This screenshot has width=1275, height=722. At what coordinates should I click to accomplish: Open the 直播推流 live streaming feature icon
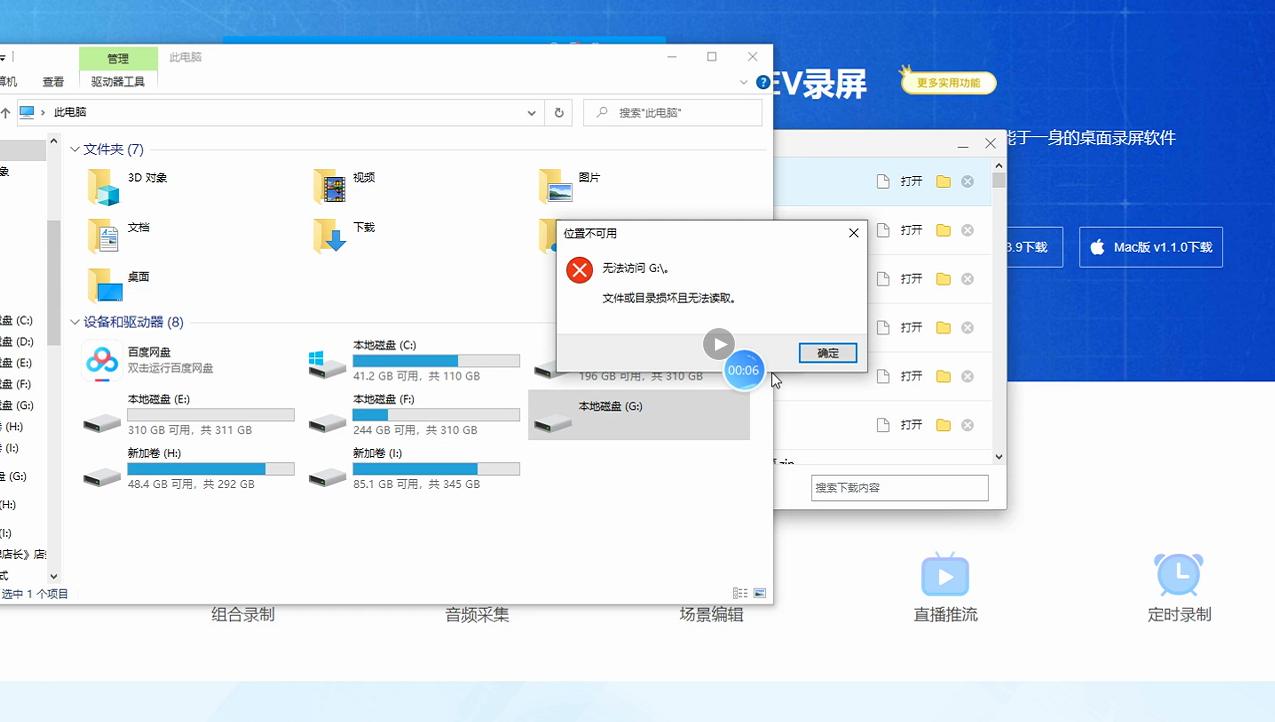(x=944, y=575)
